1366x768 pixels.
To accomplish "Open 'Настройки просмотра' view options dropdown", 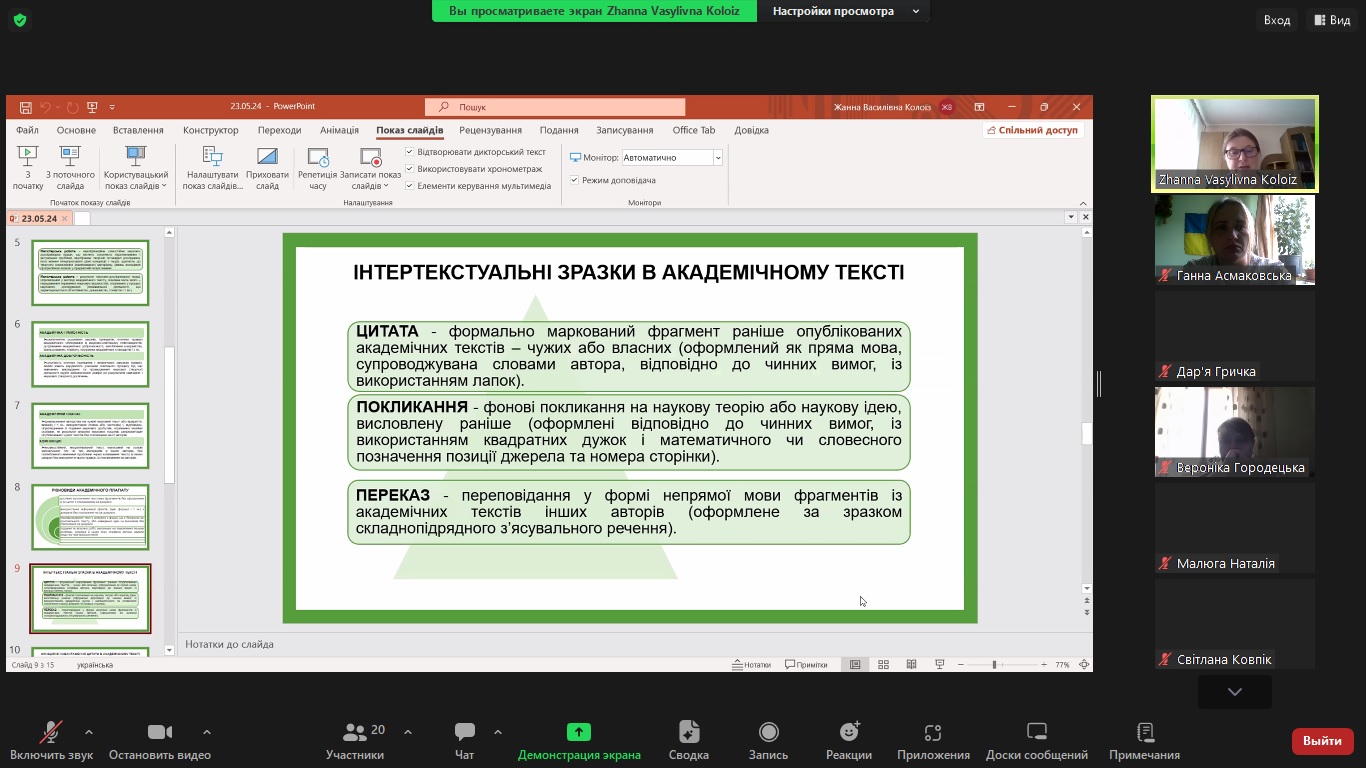I will 844,11.
